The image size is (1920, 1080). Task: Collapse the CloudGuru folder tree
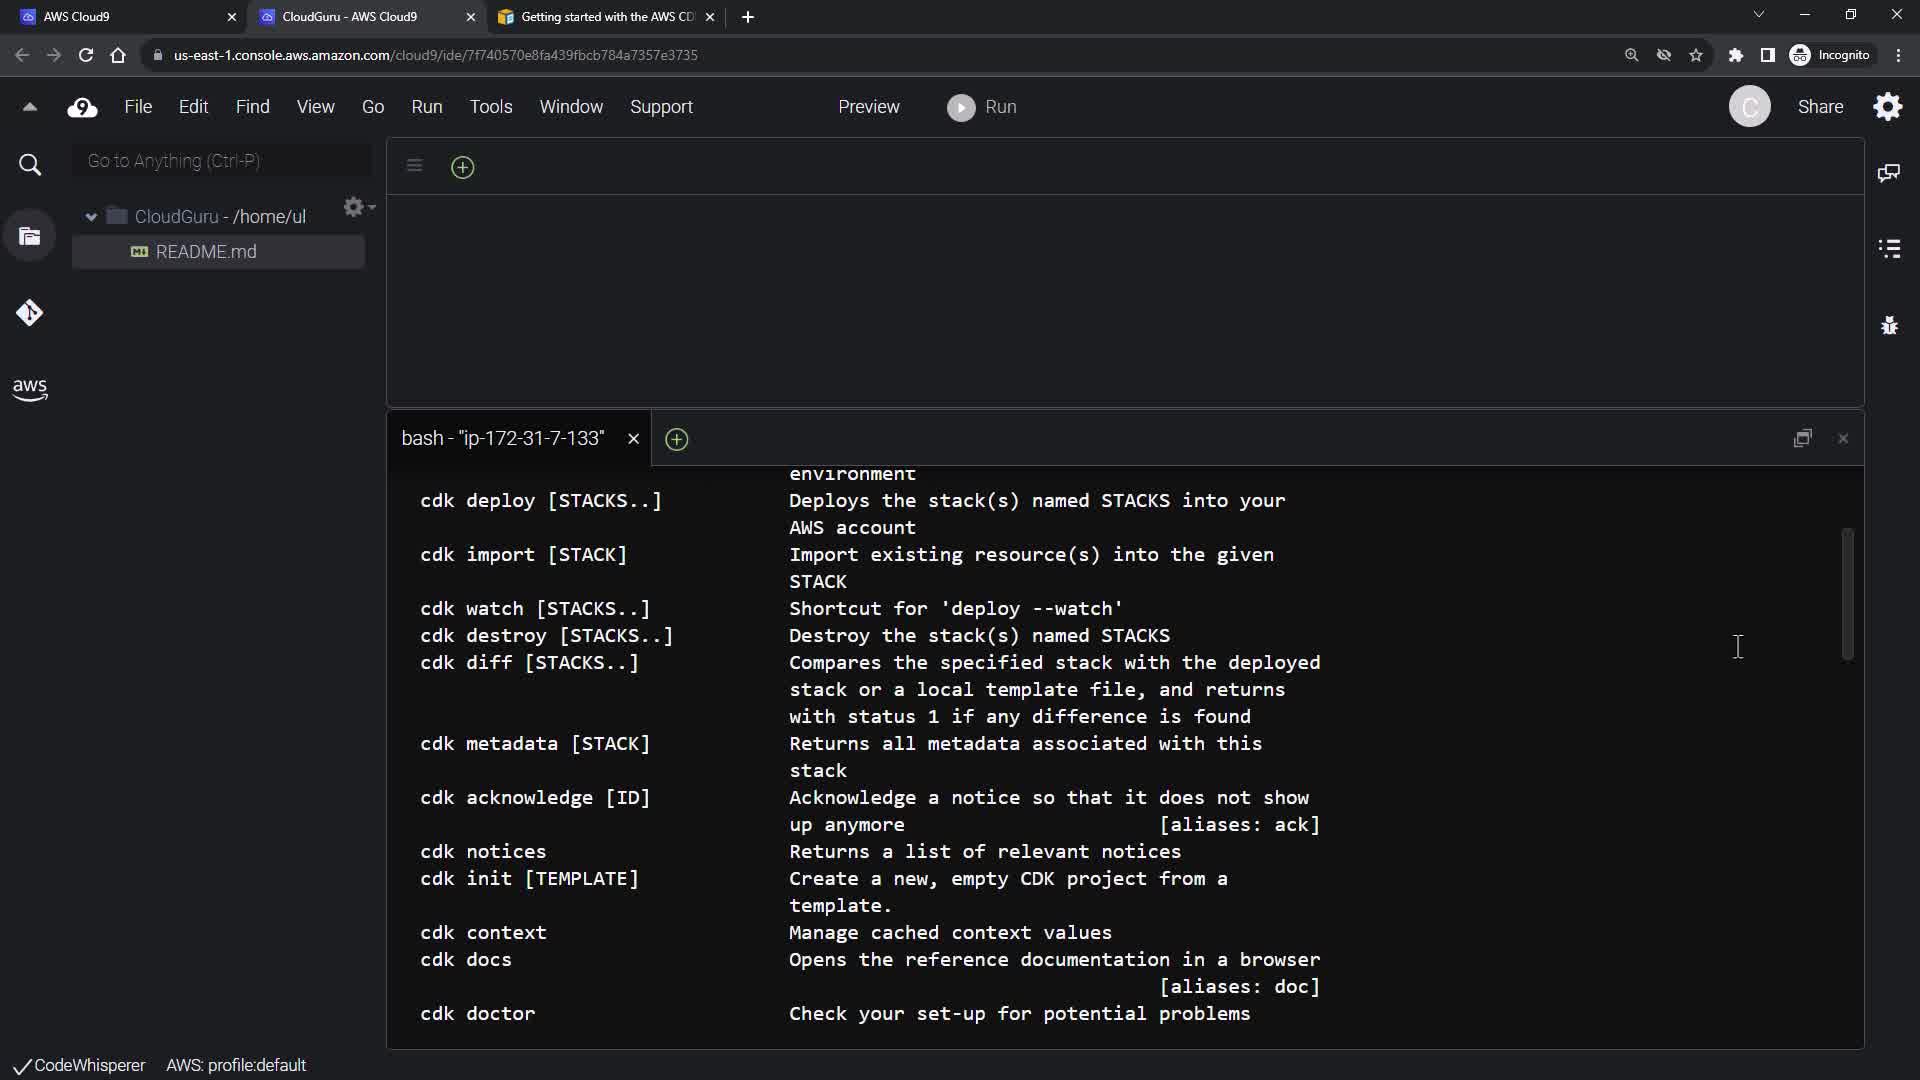pos(91,217)
